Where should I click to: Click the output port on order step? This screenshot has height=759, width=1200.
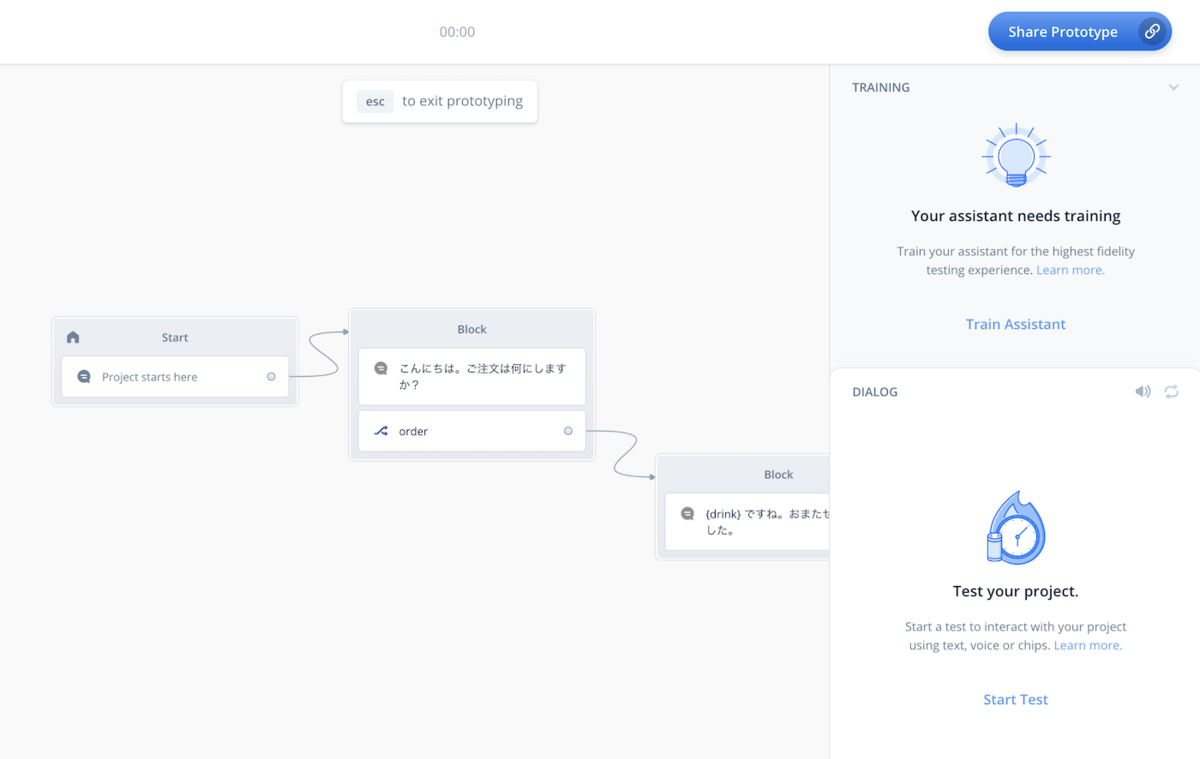pos(568,431)
